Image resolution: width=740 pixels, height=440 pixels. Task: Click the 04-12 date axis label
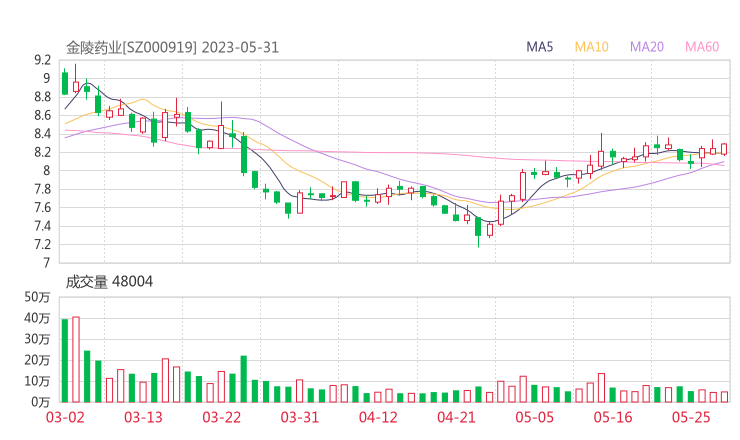[x=378, y=417]
